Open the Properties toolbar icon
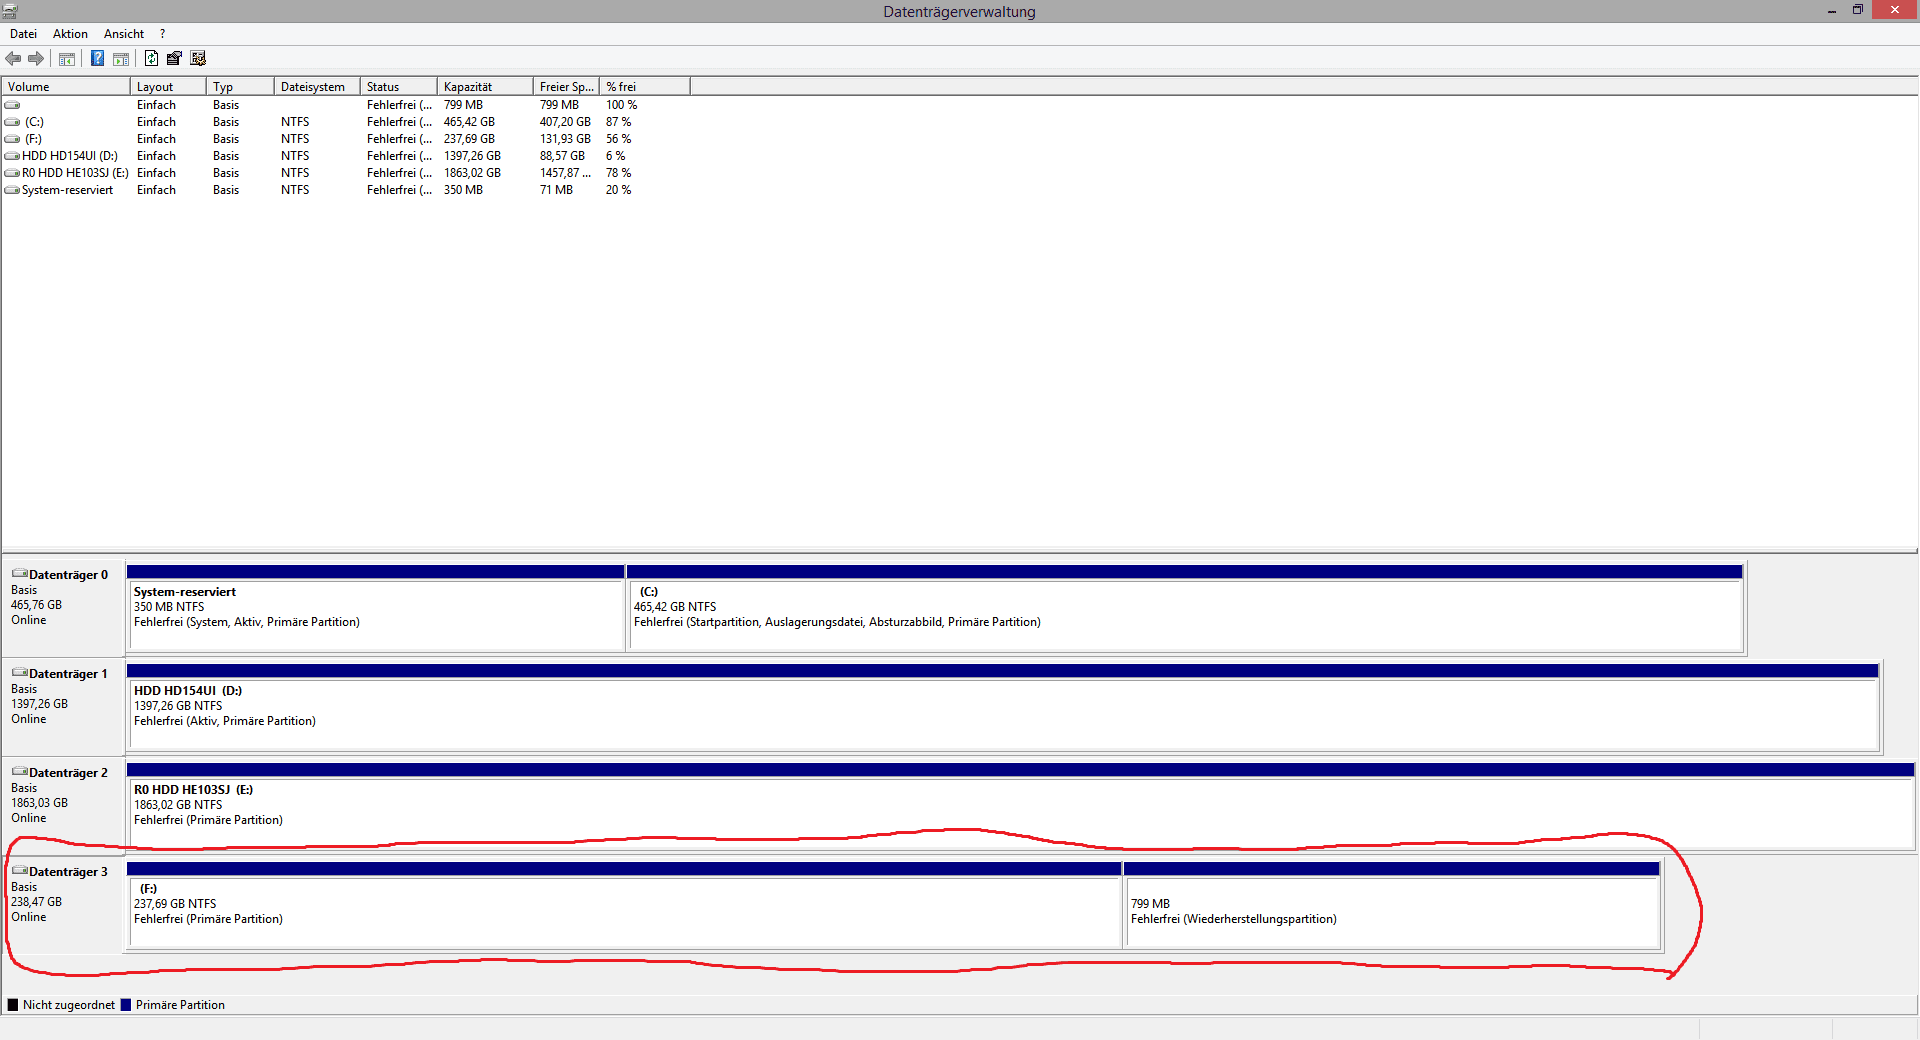 (174, 58)
